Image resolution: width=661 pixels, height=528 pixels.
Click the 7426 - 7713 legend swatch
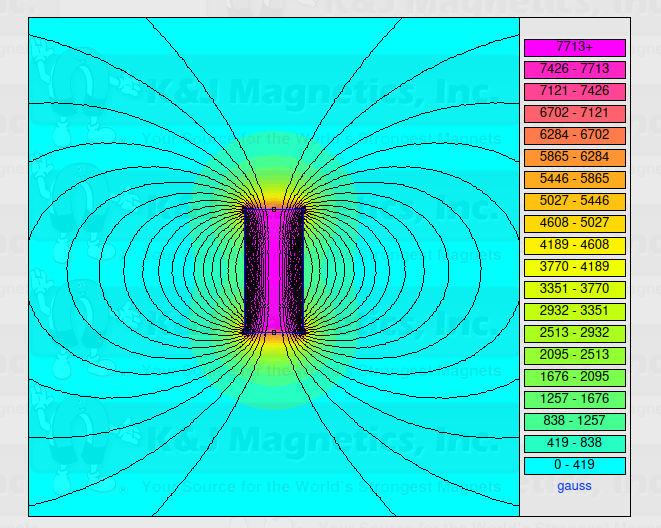pyautogui.click(x=575, y=70)
